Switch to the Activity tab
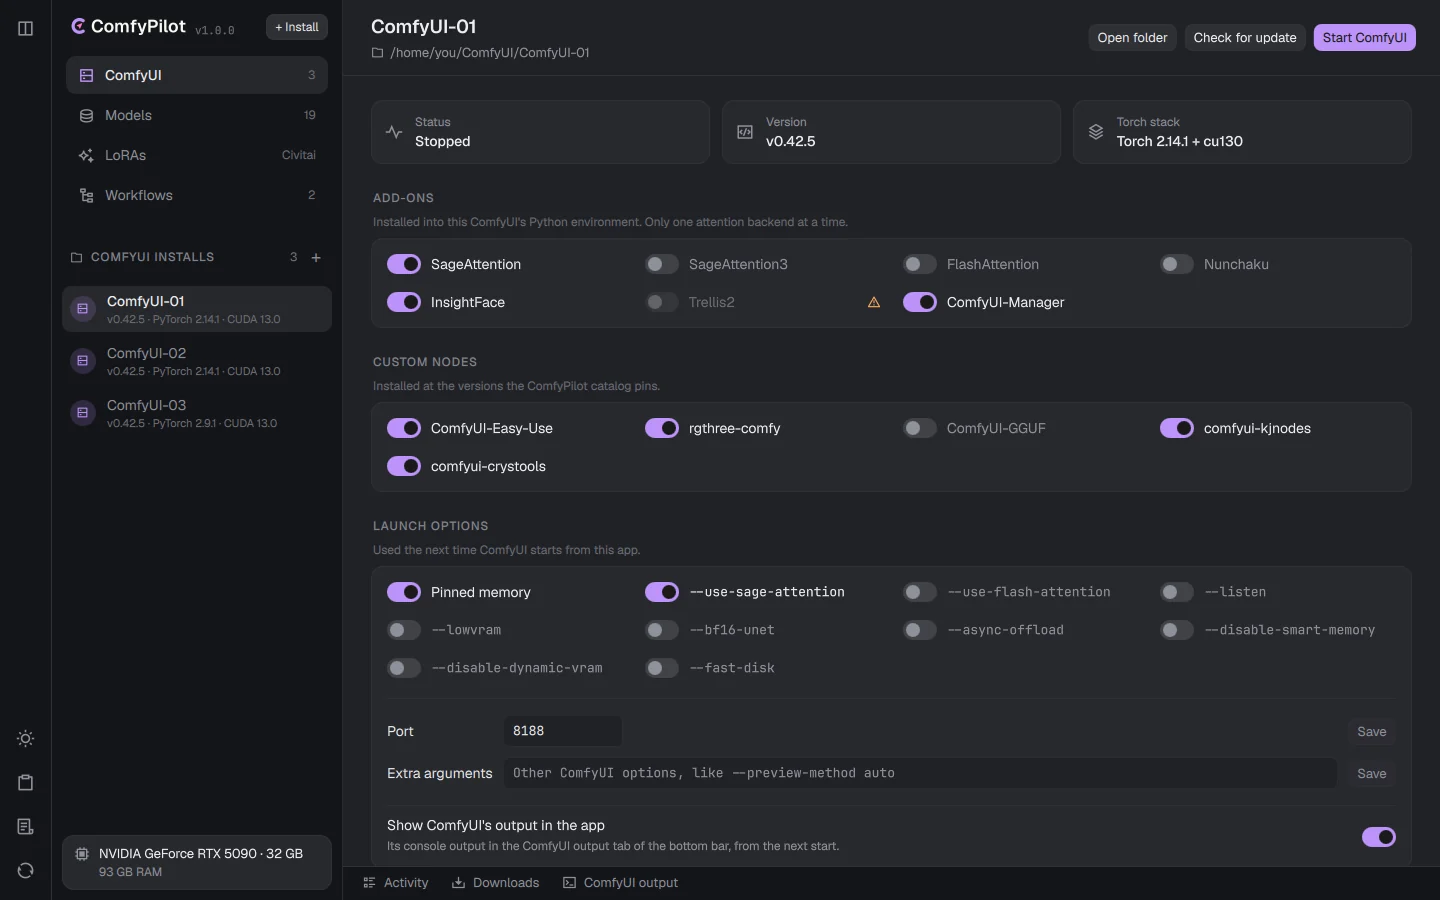 (396, 883)
